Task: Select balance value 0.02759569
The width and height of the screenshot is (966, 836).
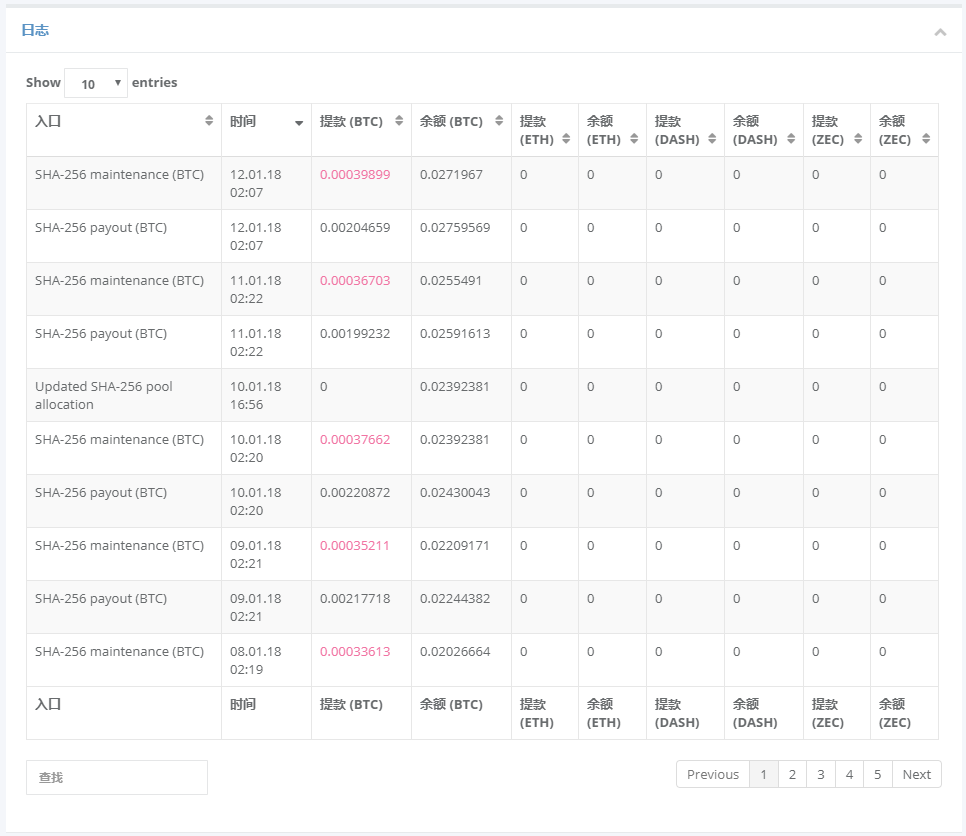Action: pyautogui.click(x=455, y=227)
